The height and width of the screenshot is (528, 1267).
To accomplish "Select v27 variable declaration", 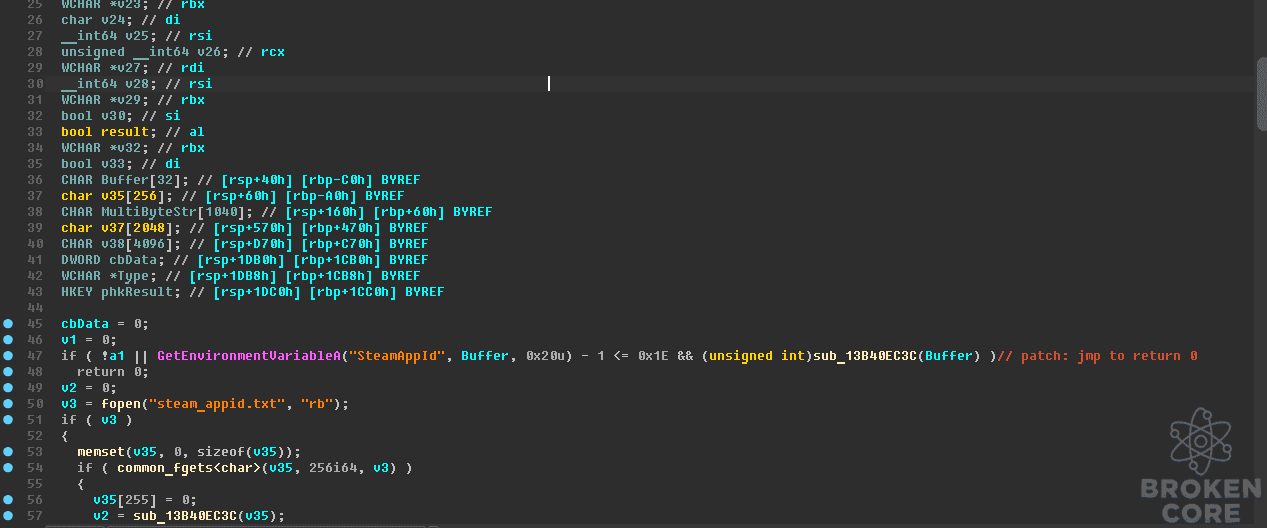I will (x=129, y=68).
